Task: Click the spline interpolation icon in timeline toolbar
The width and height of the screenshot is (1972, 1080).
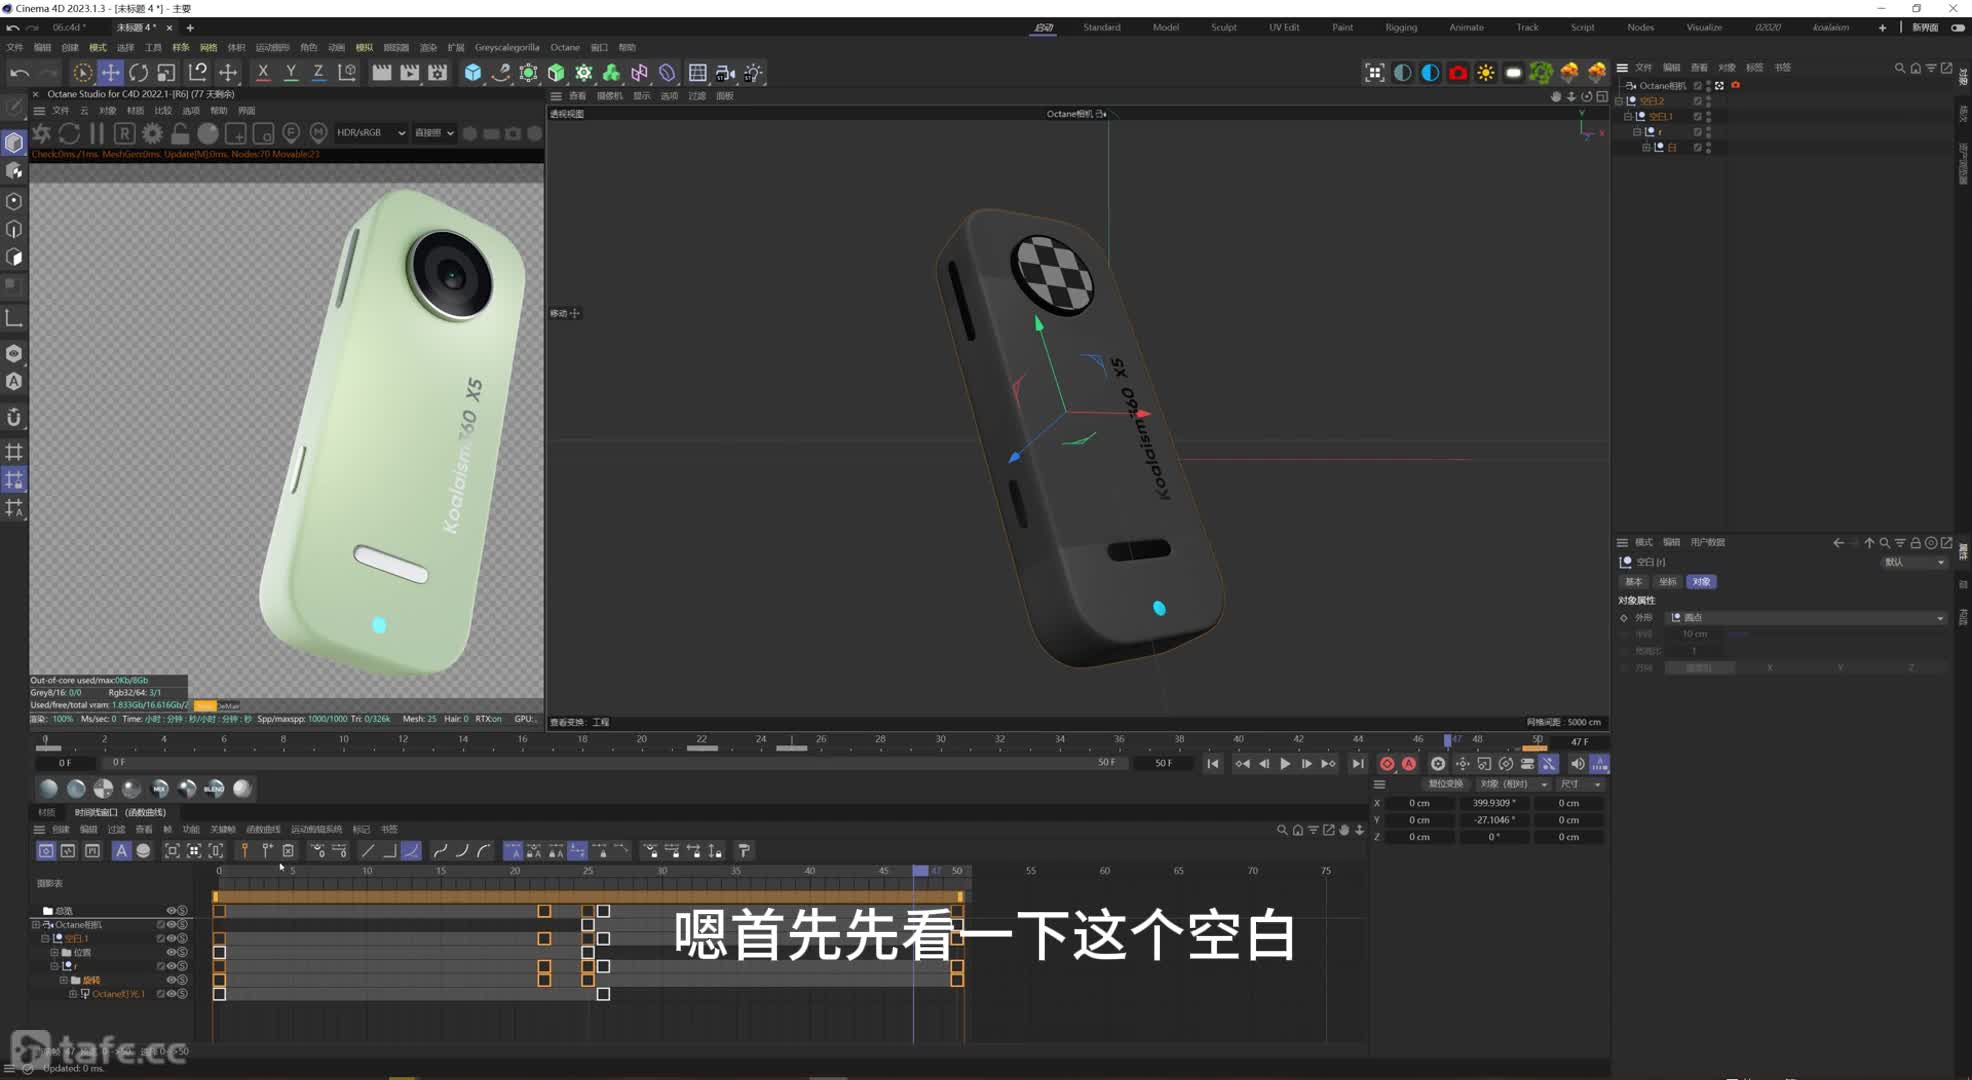Action: (x=411, y=851)
